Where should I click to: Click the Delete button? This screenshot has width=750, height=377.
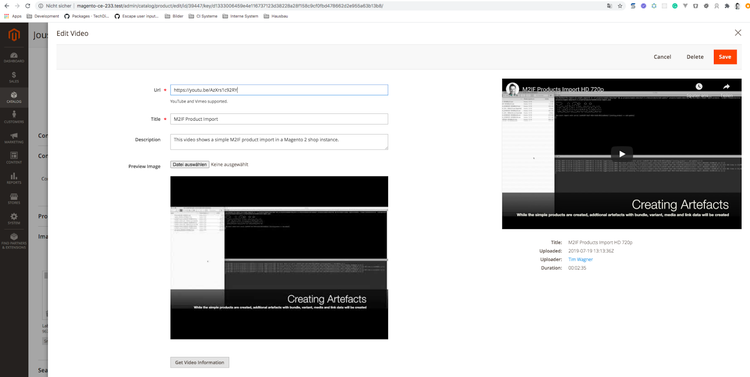point(695,56)
